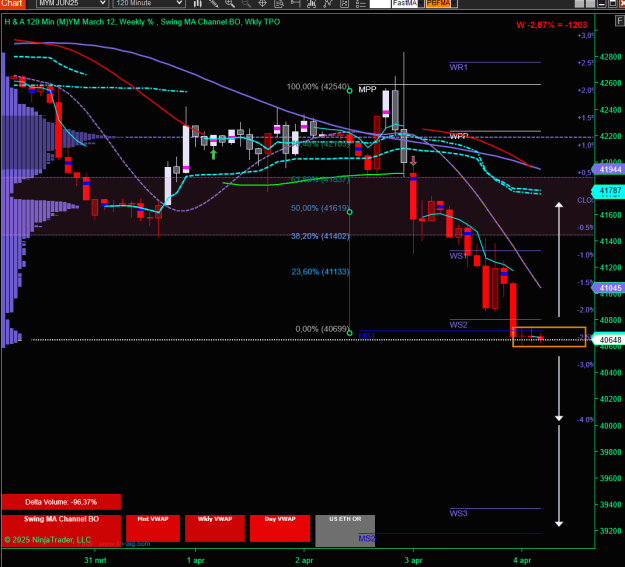The width and height of the screenshot is (625, 567).
Task: Click the US ETH OR grey box
Action: pyautogui.click(x=345, y=530)
